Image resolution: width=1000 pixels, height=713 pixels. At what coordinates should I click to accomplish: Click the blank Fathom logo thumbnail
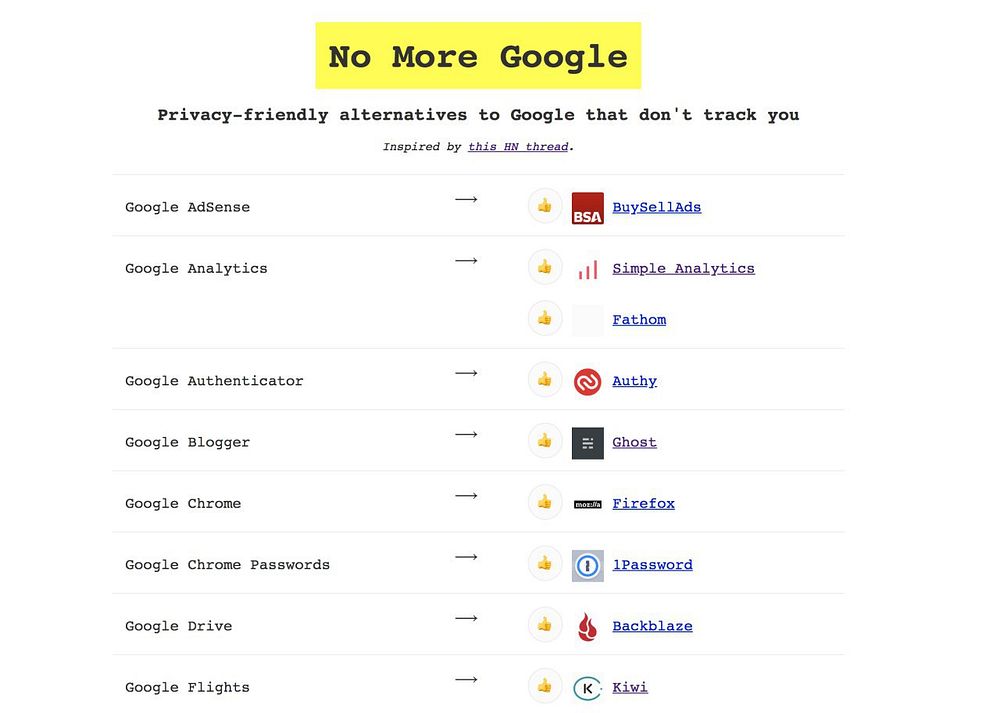tap(588, 320)
